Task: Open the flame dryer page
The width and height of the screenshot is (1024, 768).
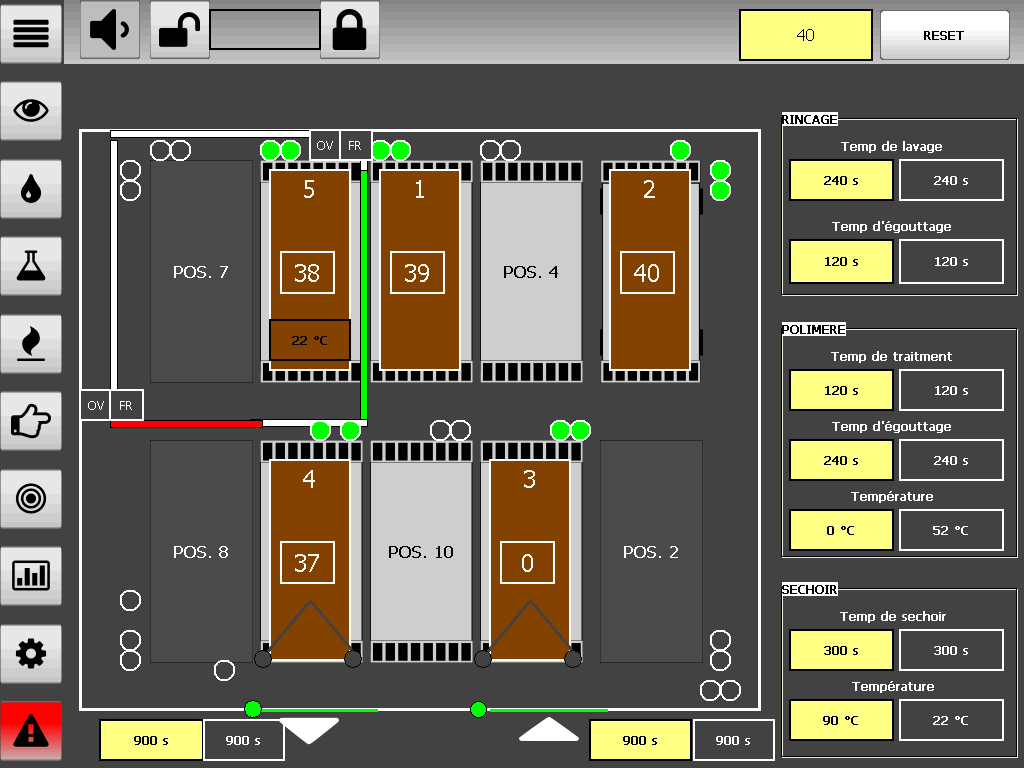Action: (31, 343)
